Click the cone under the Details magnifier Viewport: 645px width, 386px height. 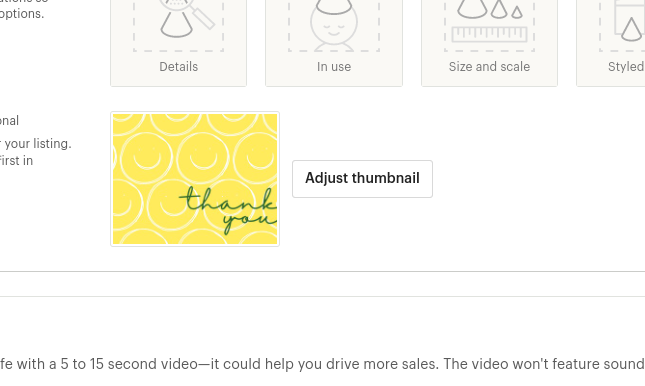[x=176, y=24]
